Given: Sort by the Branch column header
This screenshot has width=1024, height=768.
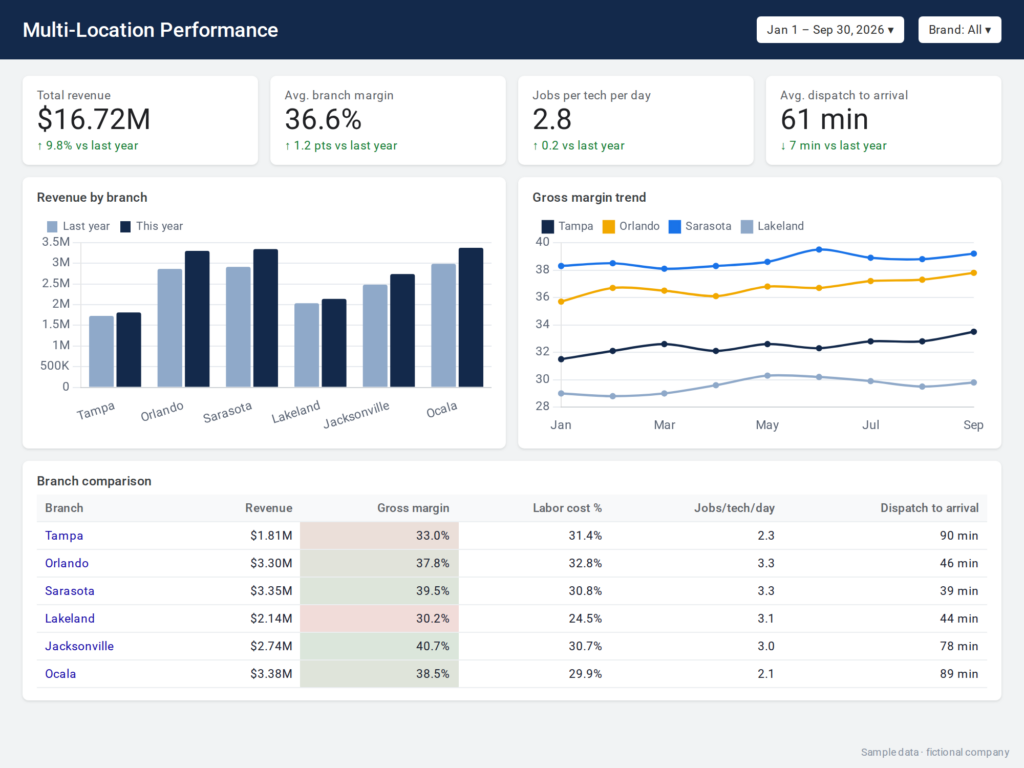Looking at the screenshot, I should (64, 508).
